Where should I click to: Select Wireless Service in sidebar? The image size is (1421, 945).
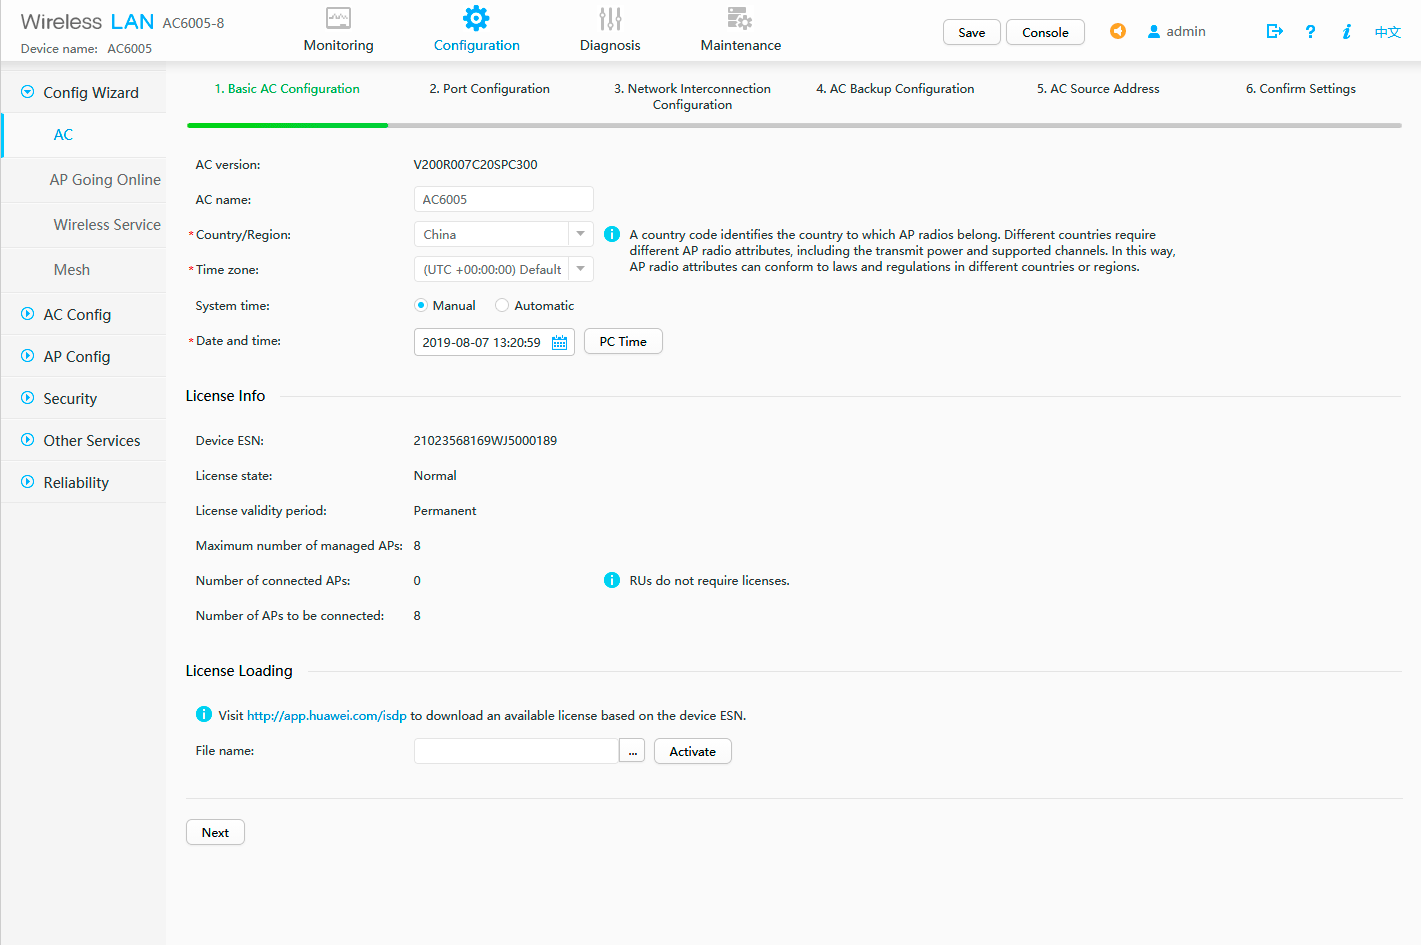pos(107,225)
